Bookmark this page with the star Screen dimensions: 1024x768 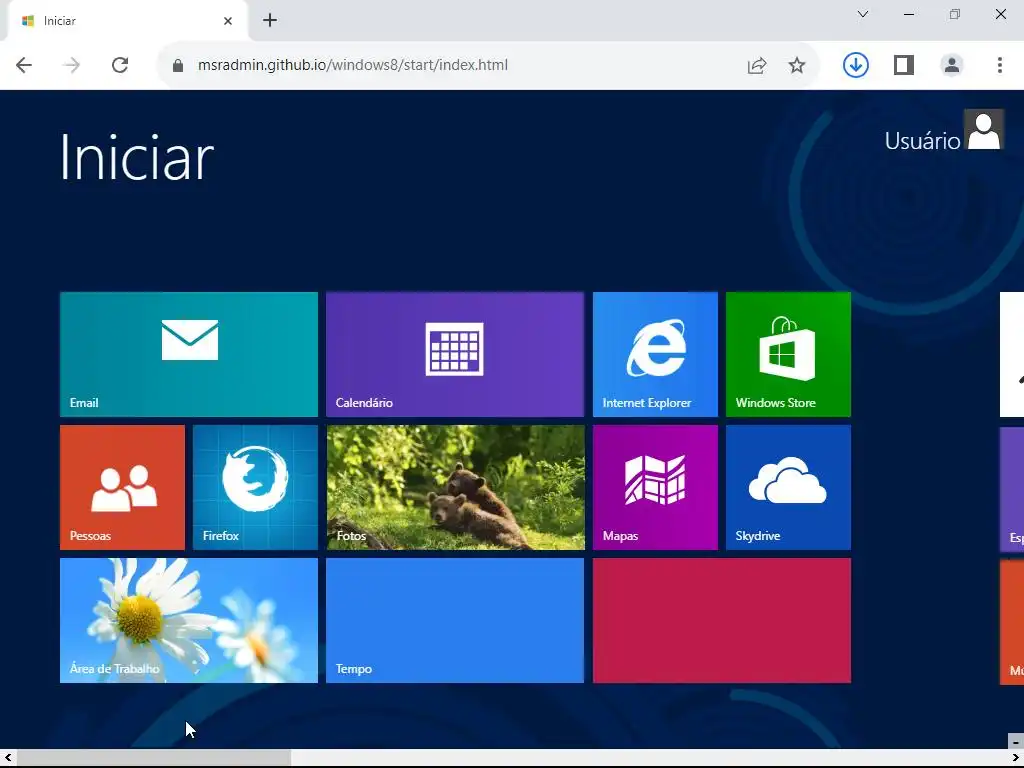[x=797, y=65]
